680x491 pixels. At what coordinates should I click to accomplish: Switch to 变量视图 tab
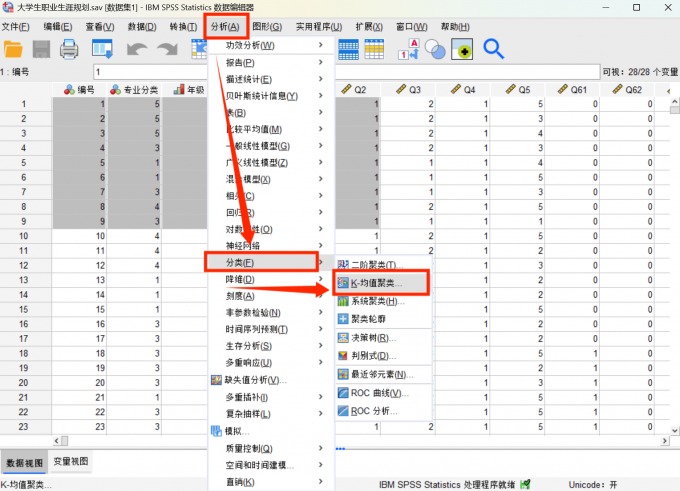pos(71,462)
